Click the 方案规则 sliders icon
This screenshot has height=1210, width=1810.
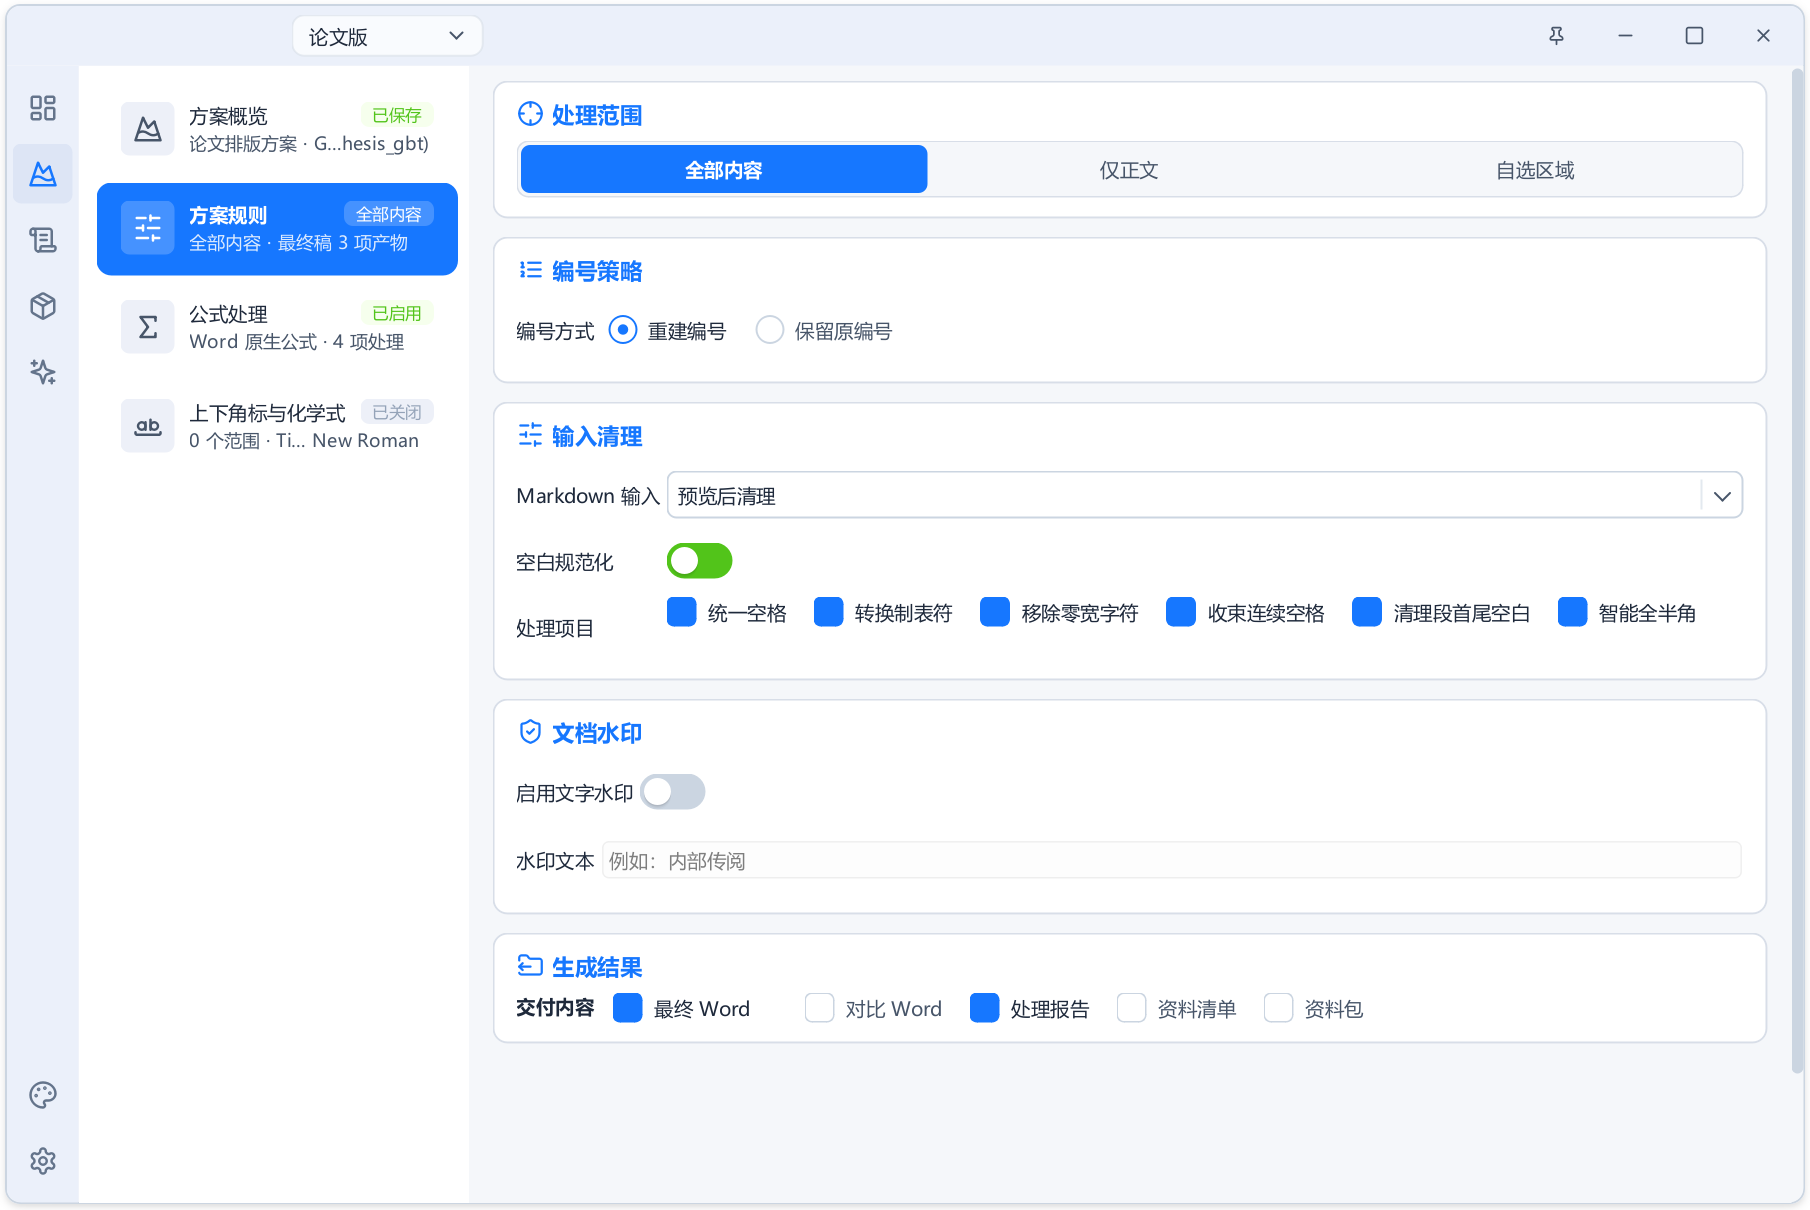(148, 228)
